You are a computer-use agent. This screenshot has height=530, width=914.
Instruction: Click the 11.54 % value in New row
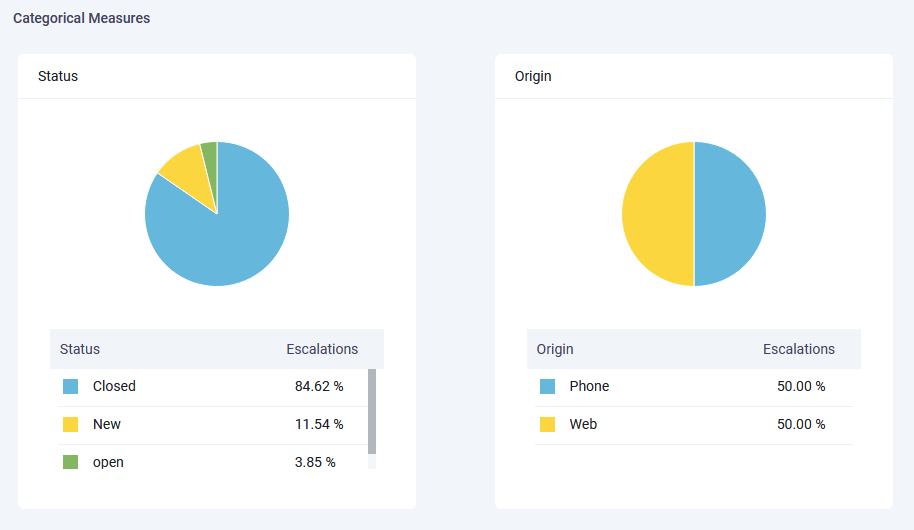click(319, 424)
